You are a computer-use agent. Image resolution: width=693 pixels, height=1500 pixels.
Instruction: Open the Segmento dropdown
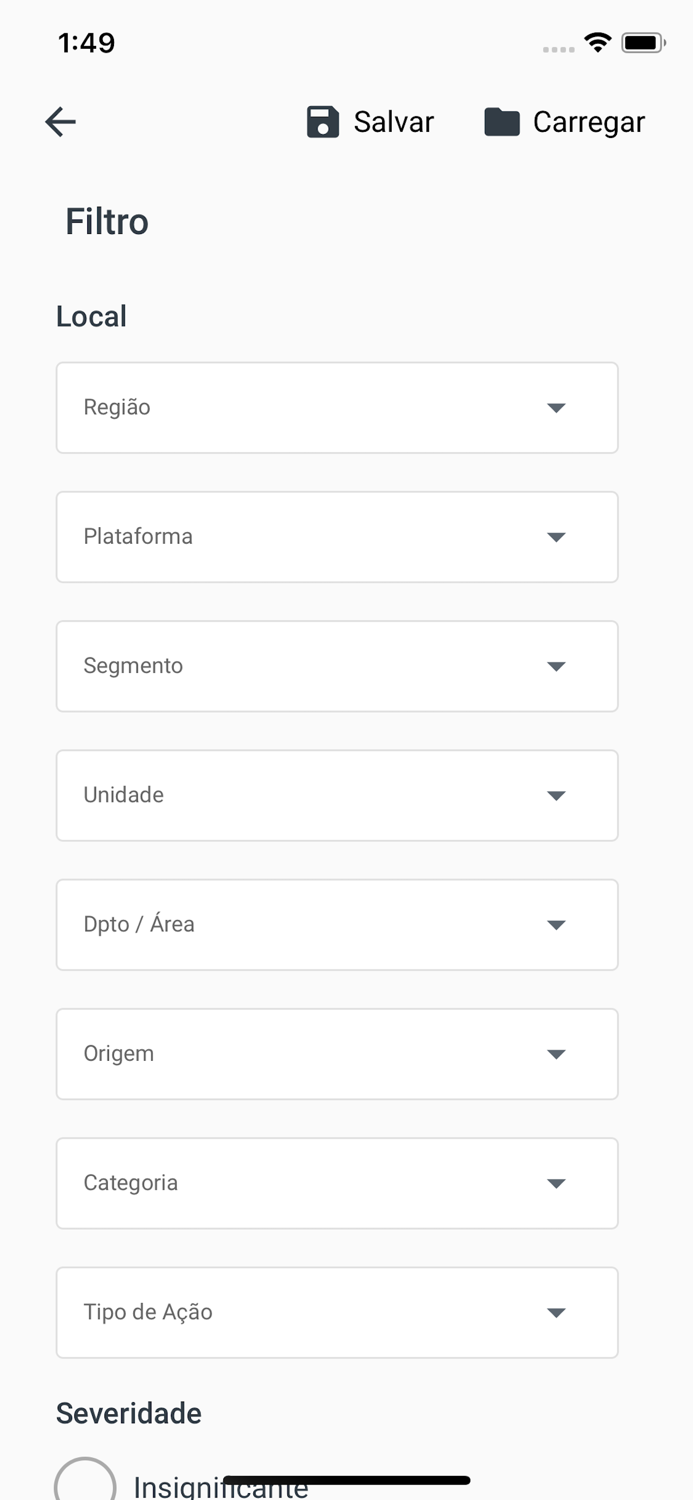(337, 666)
